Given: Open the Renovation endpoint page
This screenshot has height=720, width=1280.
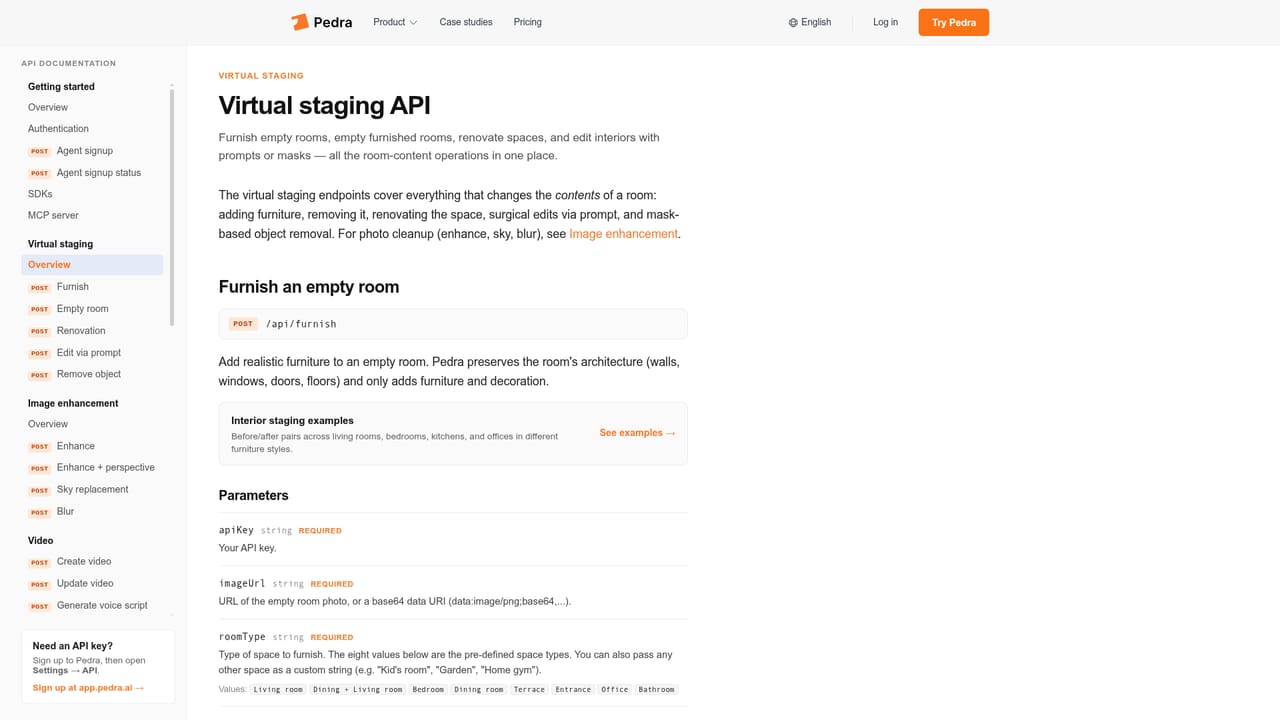Looking at the screenshot, I should (x=81, y=331).
